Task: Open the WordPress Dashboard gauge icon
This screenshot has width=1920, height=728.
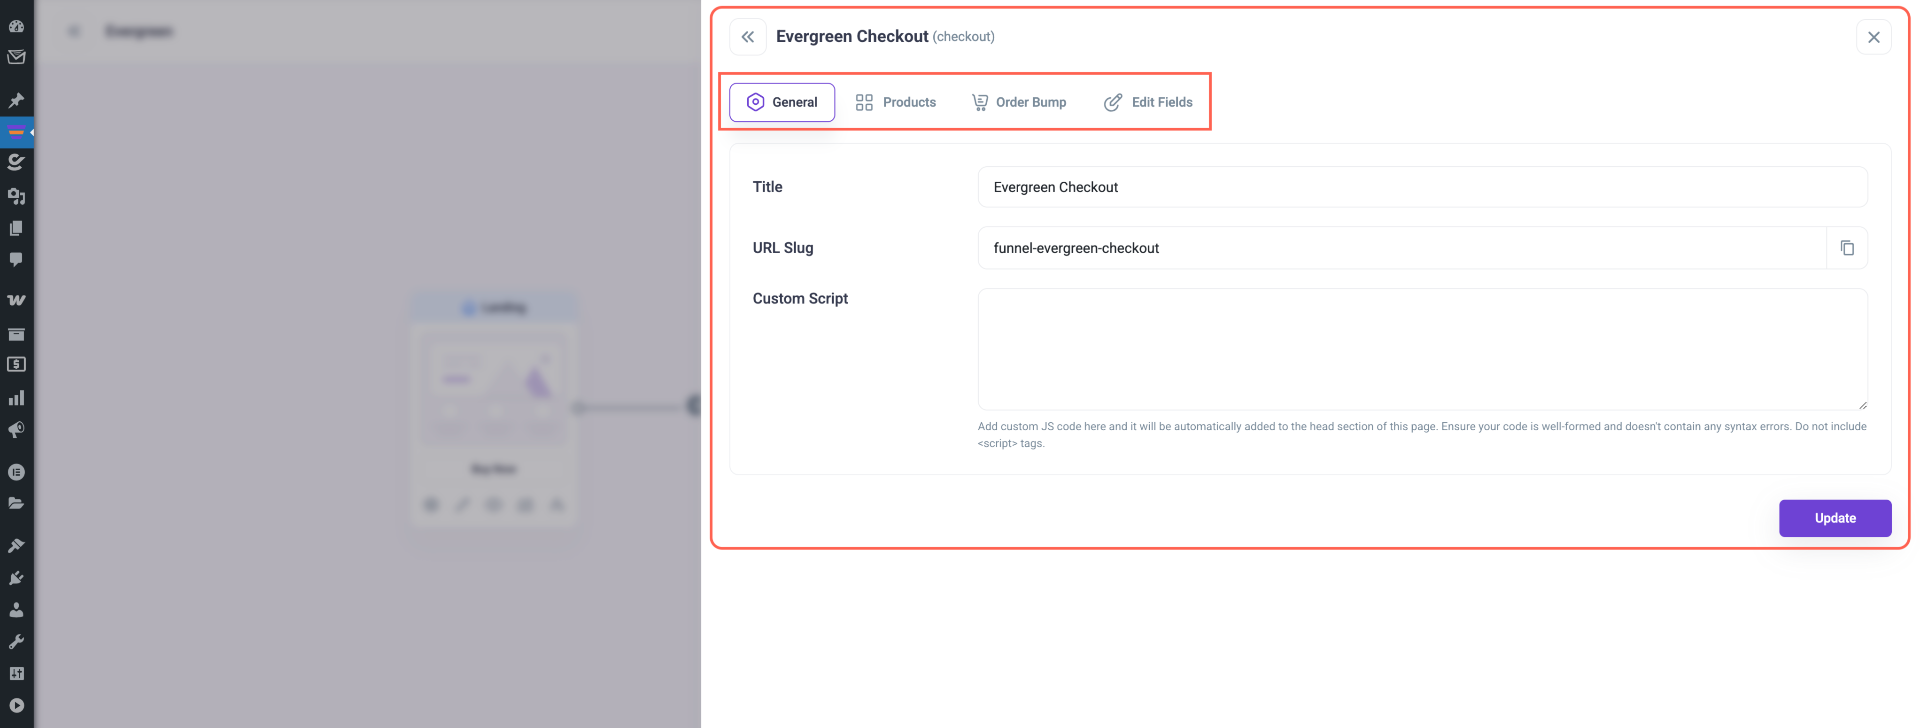Action: [x=16, y=26]
